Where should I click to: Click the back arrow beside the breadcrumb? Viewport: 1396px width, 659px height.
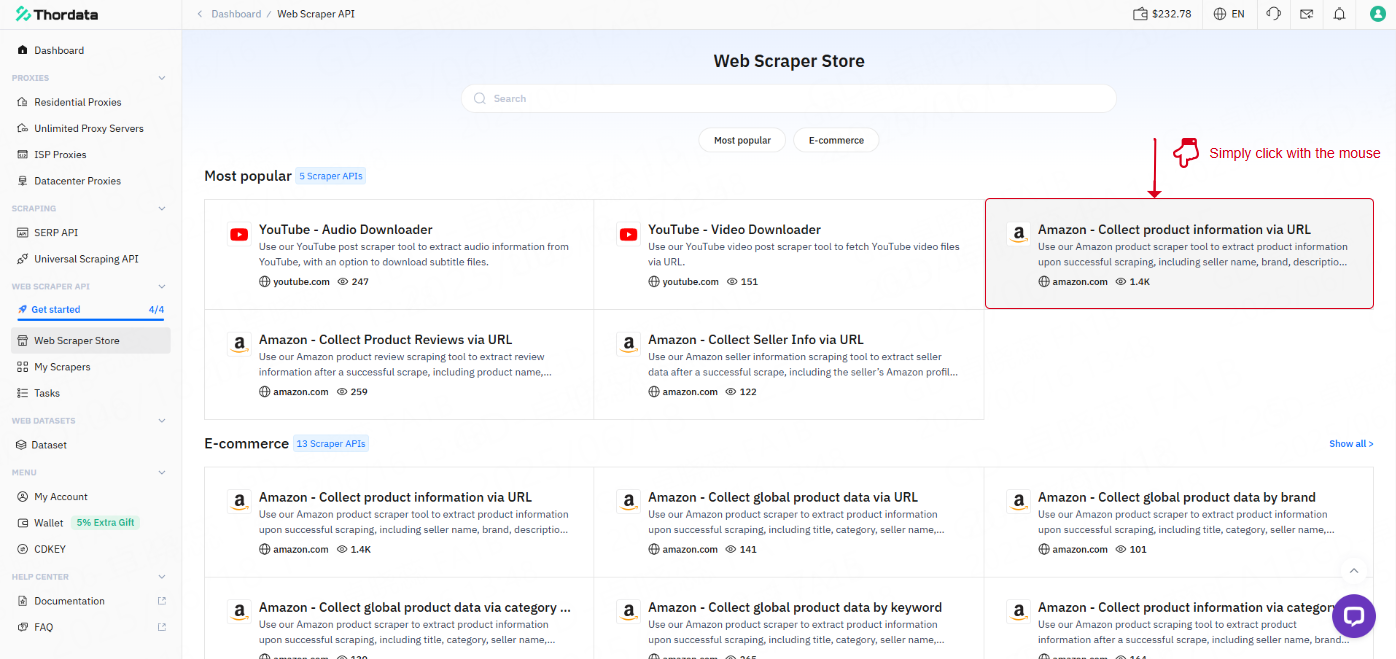[x=199, y=14]
